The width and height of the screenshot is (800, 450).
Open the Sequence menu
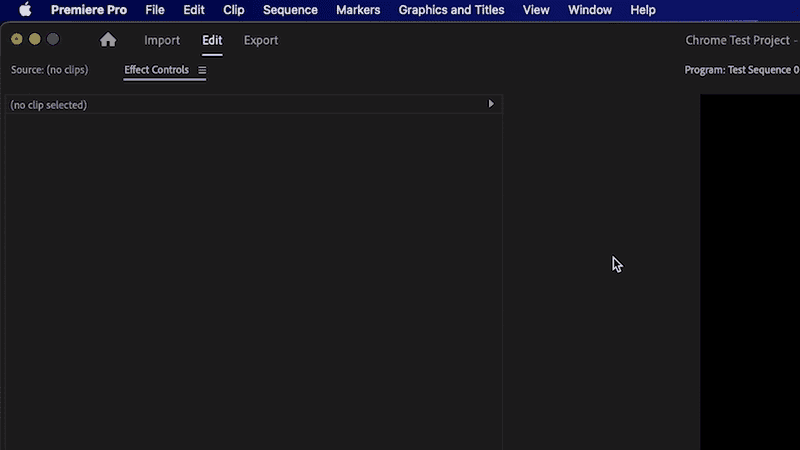(290, 10)
